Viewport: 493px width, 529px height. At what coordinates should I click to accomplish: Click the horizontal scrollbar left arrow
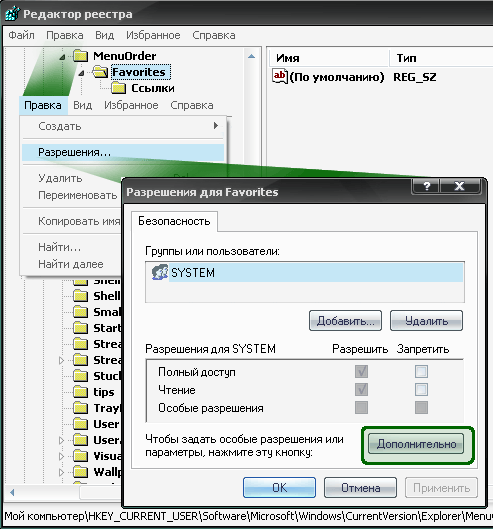pyautogui.click(x=12, y=493)
